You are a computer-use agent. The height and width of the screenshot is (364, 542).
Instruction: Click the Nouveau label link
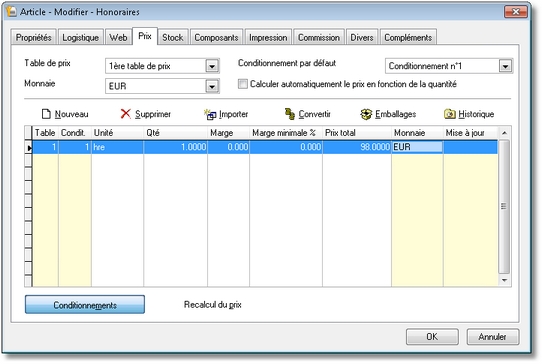[72, 114]
